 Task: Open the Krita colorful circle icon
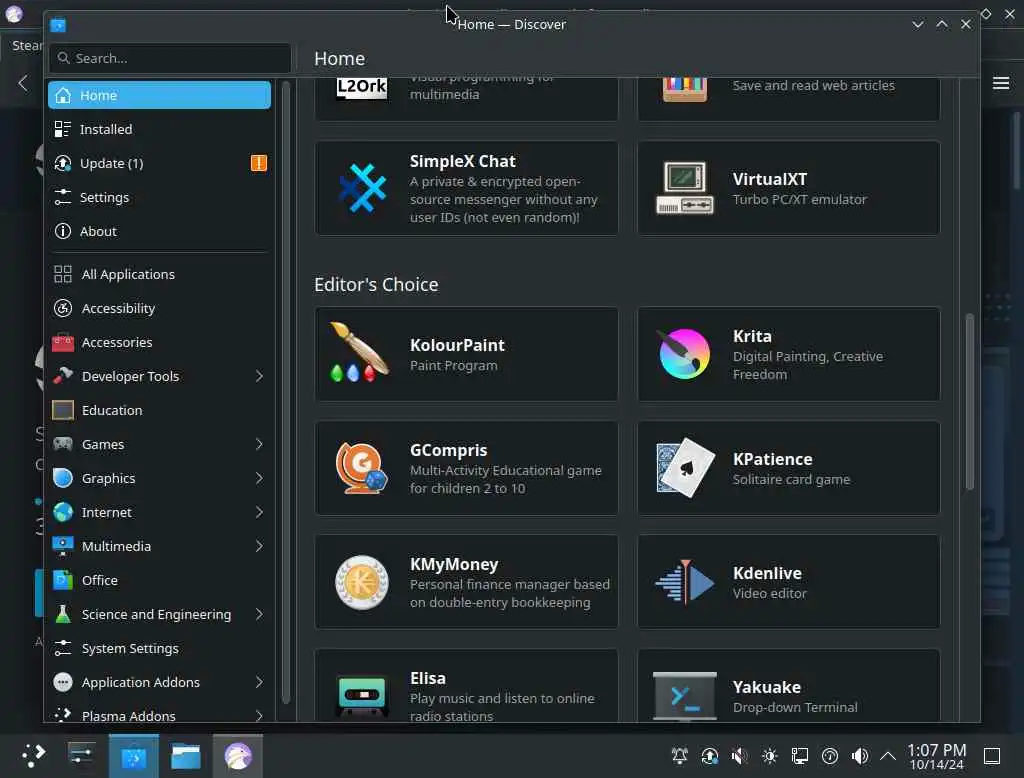pos(684,353)
